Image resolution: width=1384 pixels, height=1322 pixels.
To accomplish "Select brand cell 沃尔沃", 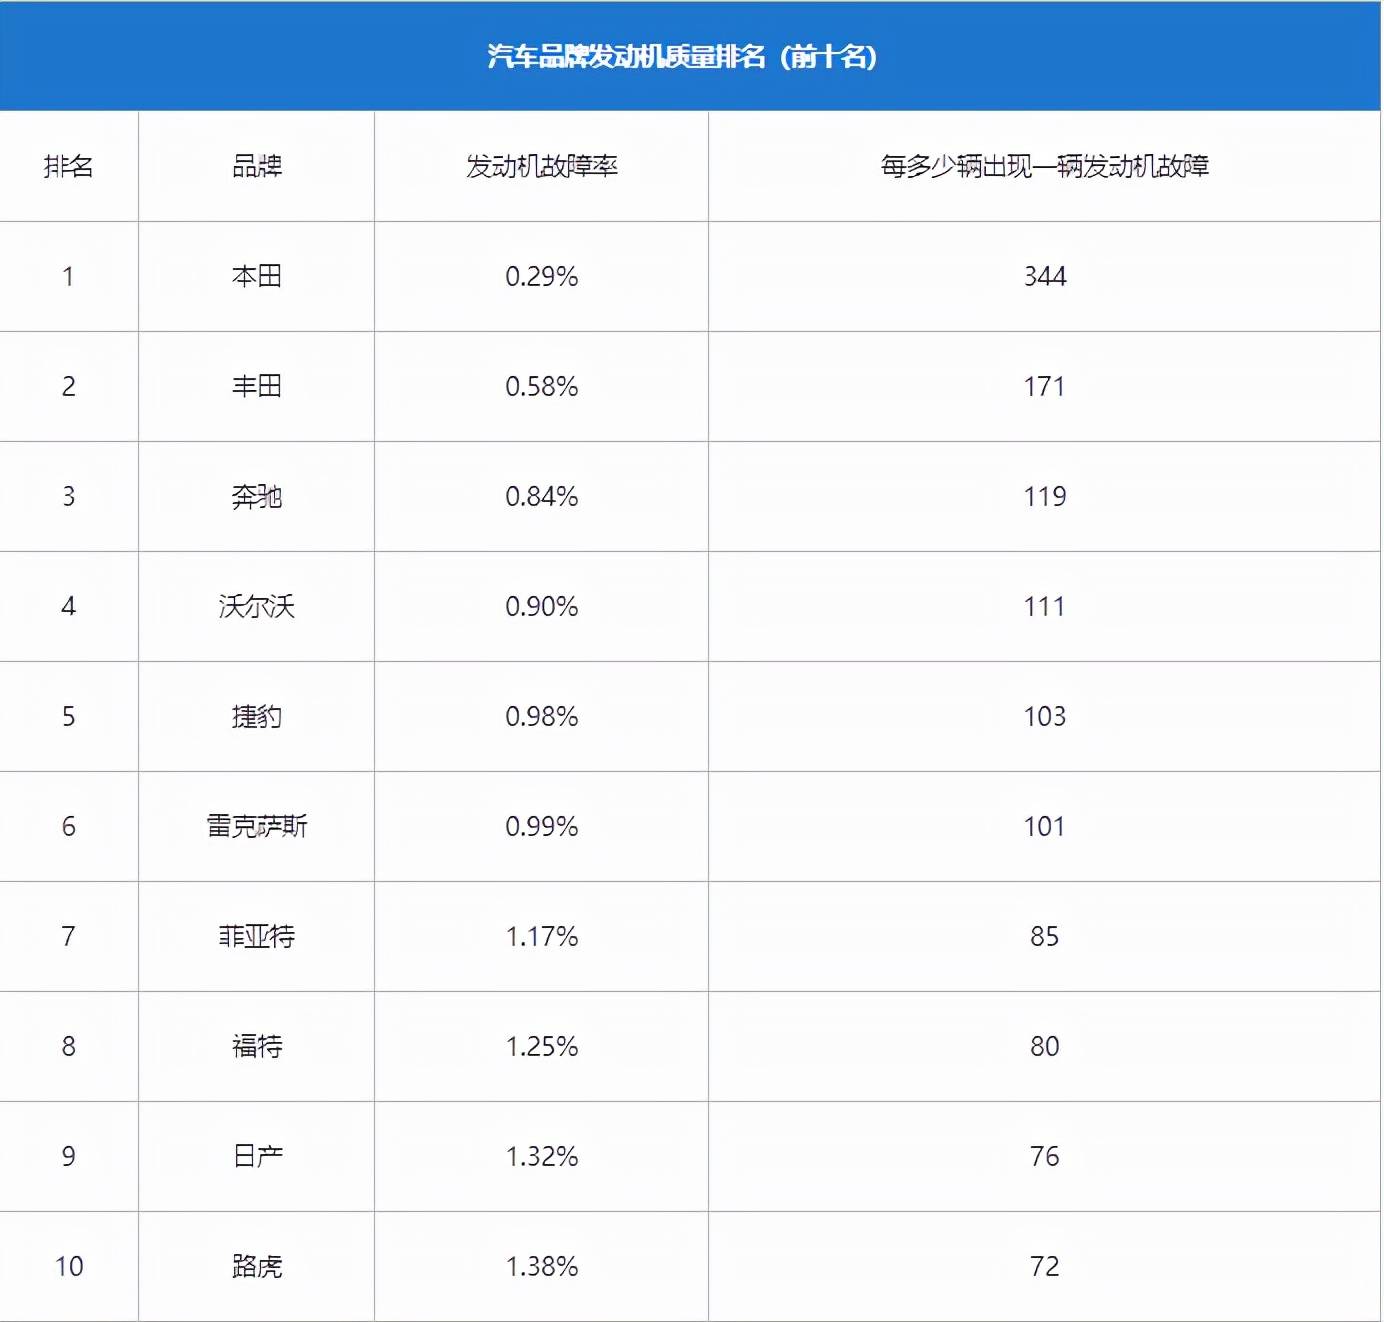I will 257,606.
